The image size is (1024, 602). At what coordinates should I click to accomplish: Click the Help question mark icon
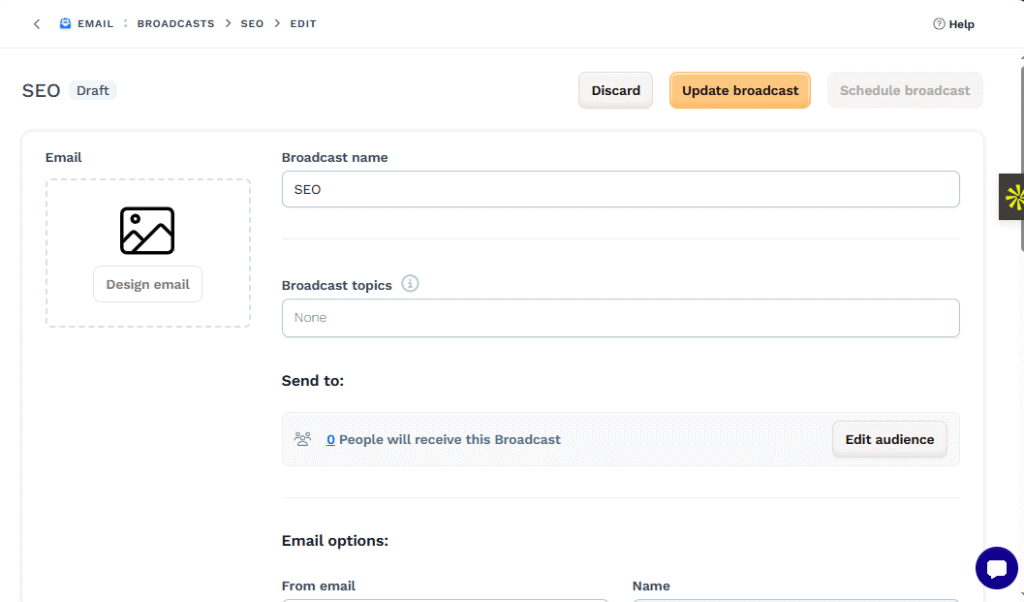tap(939, 24)
